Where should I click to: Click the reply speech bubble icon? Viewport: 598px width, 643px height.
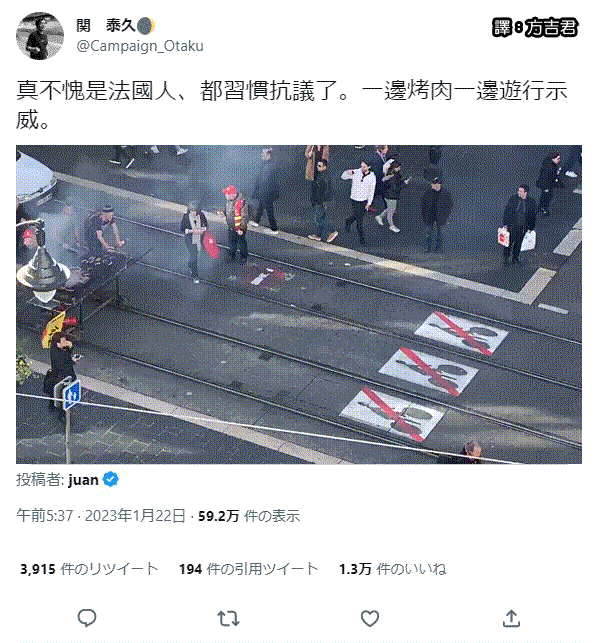[87, 618]
